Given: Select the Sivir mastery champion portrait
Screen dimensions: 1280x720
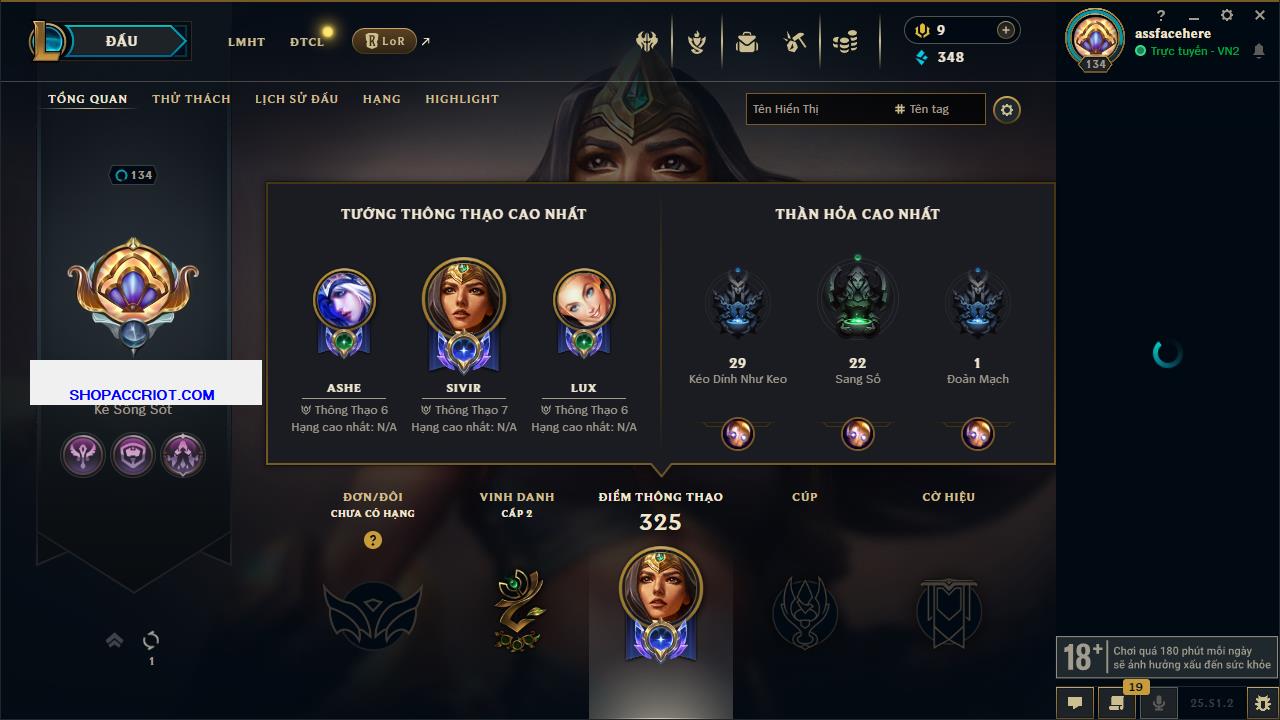Looking at the screenshot, I should tap(464, 298).
